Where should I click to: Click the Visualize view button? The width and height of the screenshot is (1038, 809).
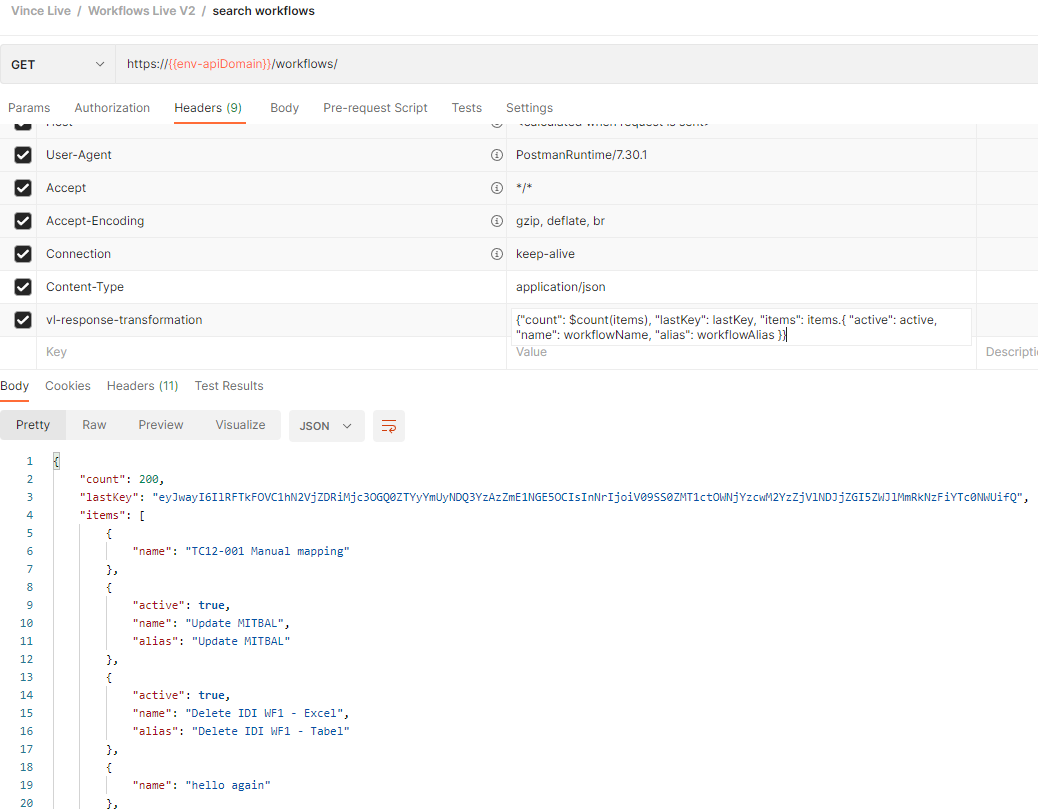pos(240,425)
